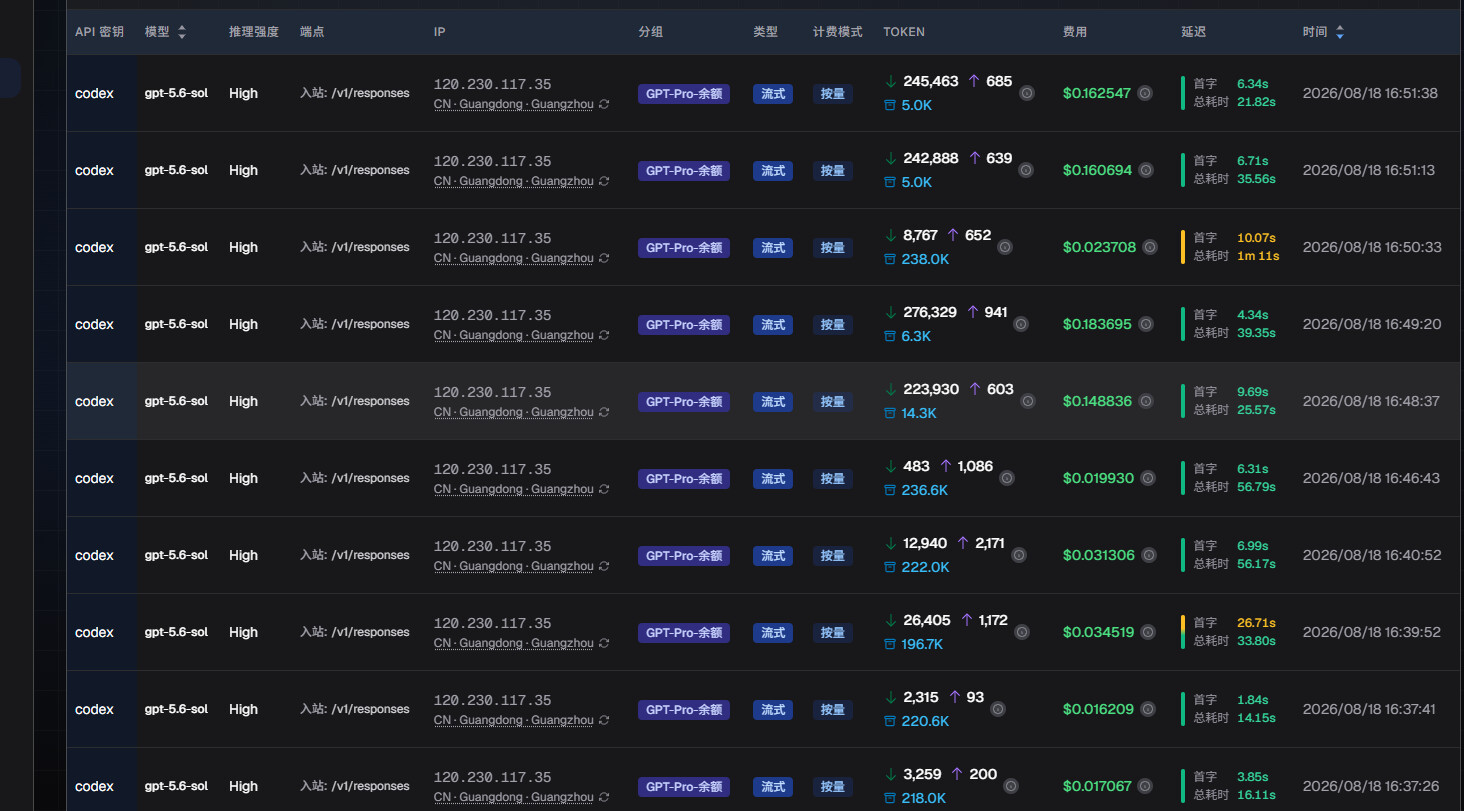Click the cache icon beside 14.3K

(890, 413)
